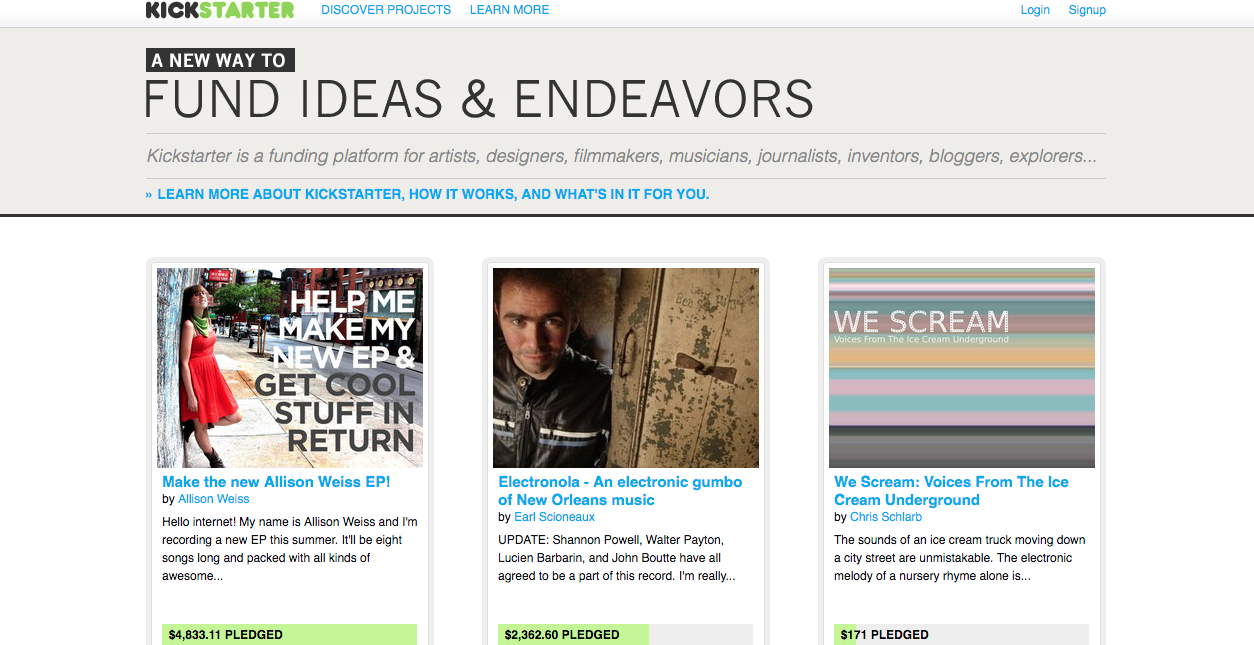Open the Electronola project photo
This screenshot has height=645, width=1254.
[626, 367]
